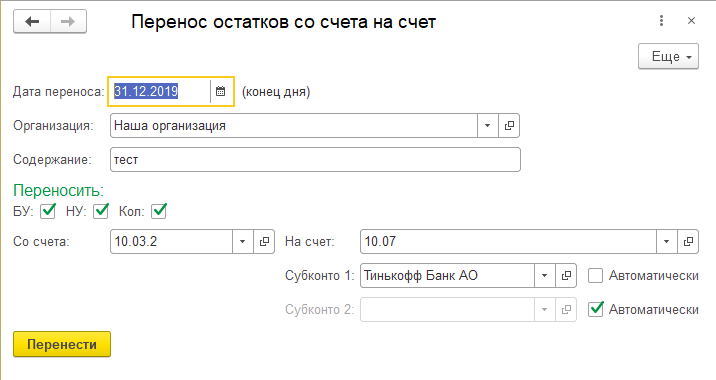Open the three-dot window options menu
716x380 pixels.
[661, 21]
